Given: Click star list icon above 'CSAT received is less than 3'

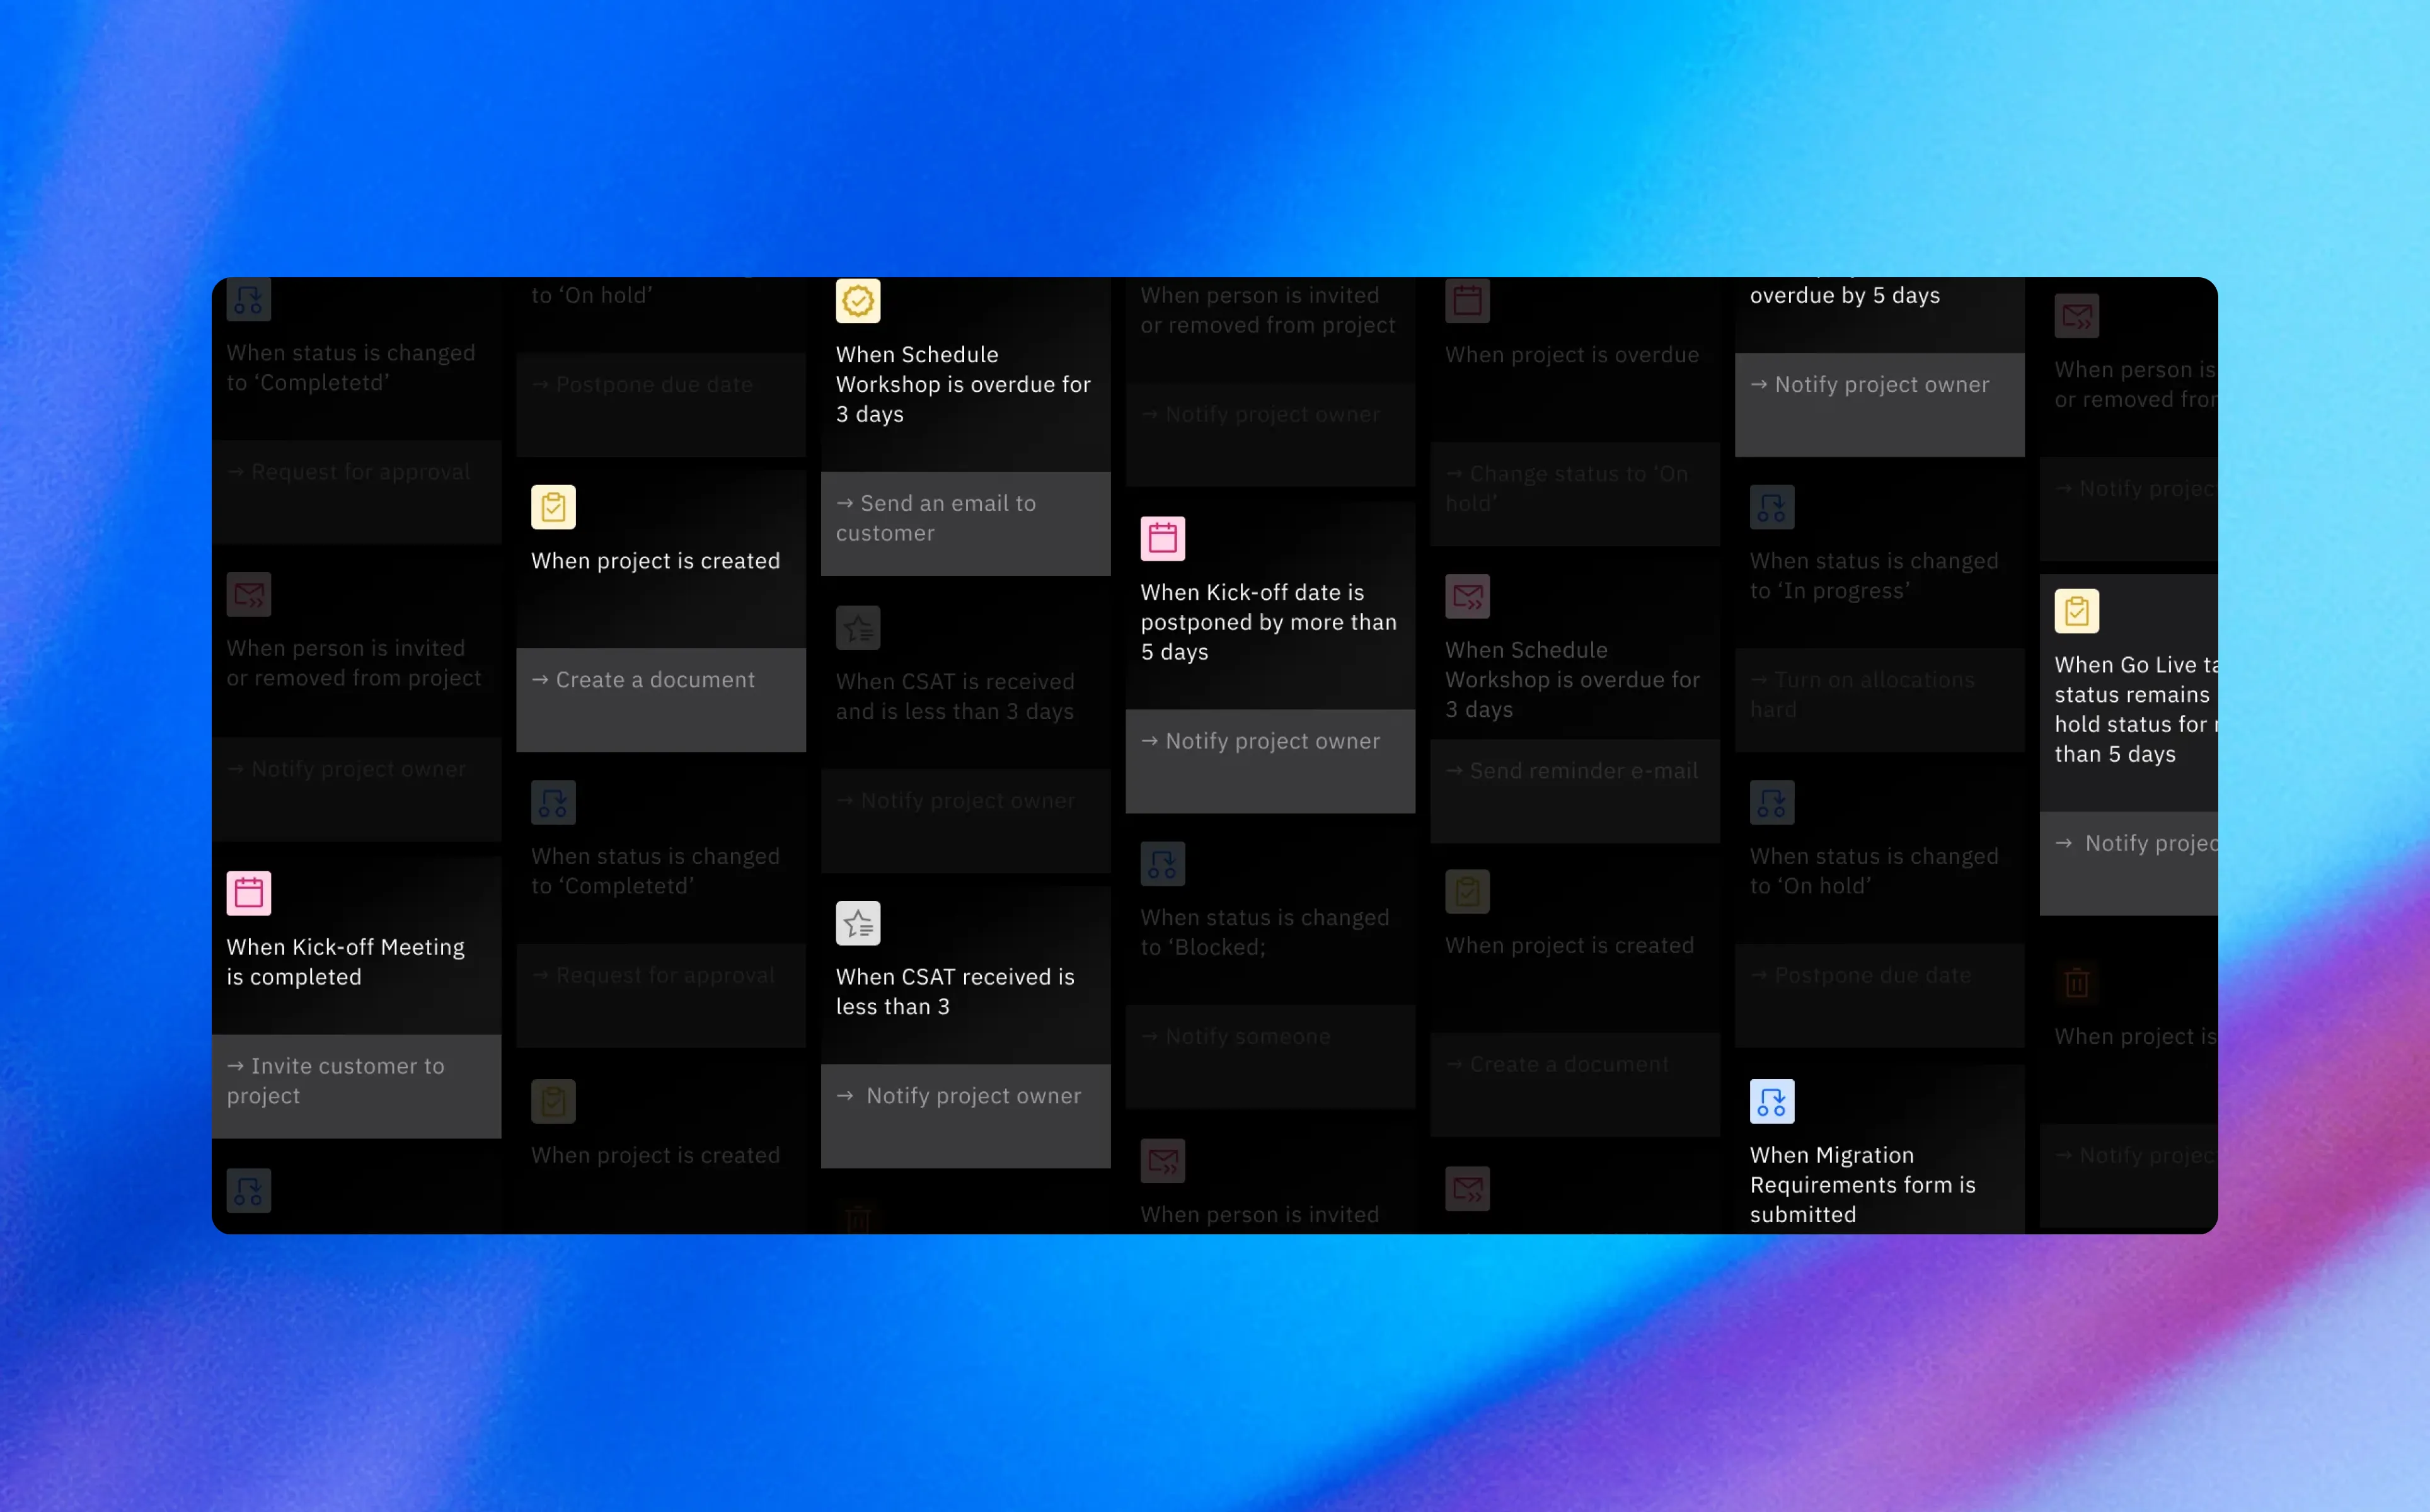Looking at the screenshot, I should coord(857,924).
